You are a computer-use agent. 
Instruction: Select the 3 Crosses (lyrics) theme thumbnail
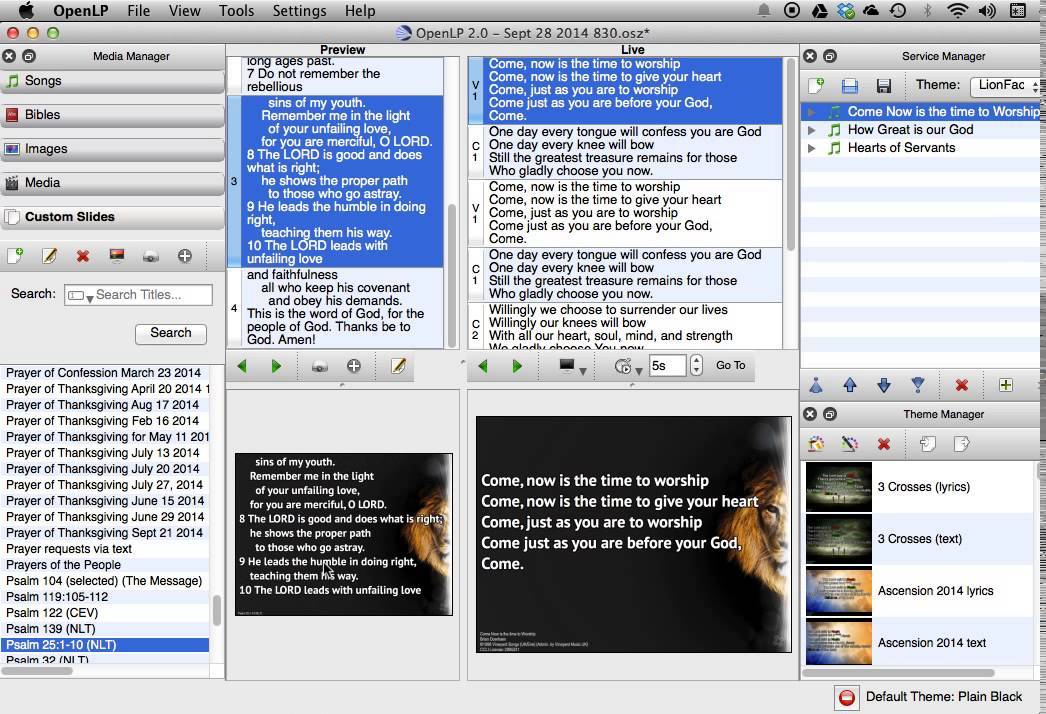pos(839,487)
